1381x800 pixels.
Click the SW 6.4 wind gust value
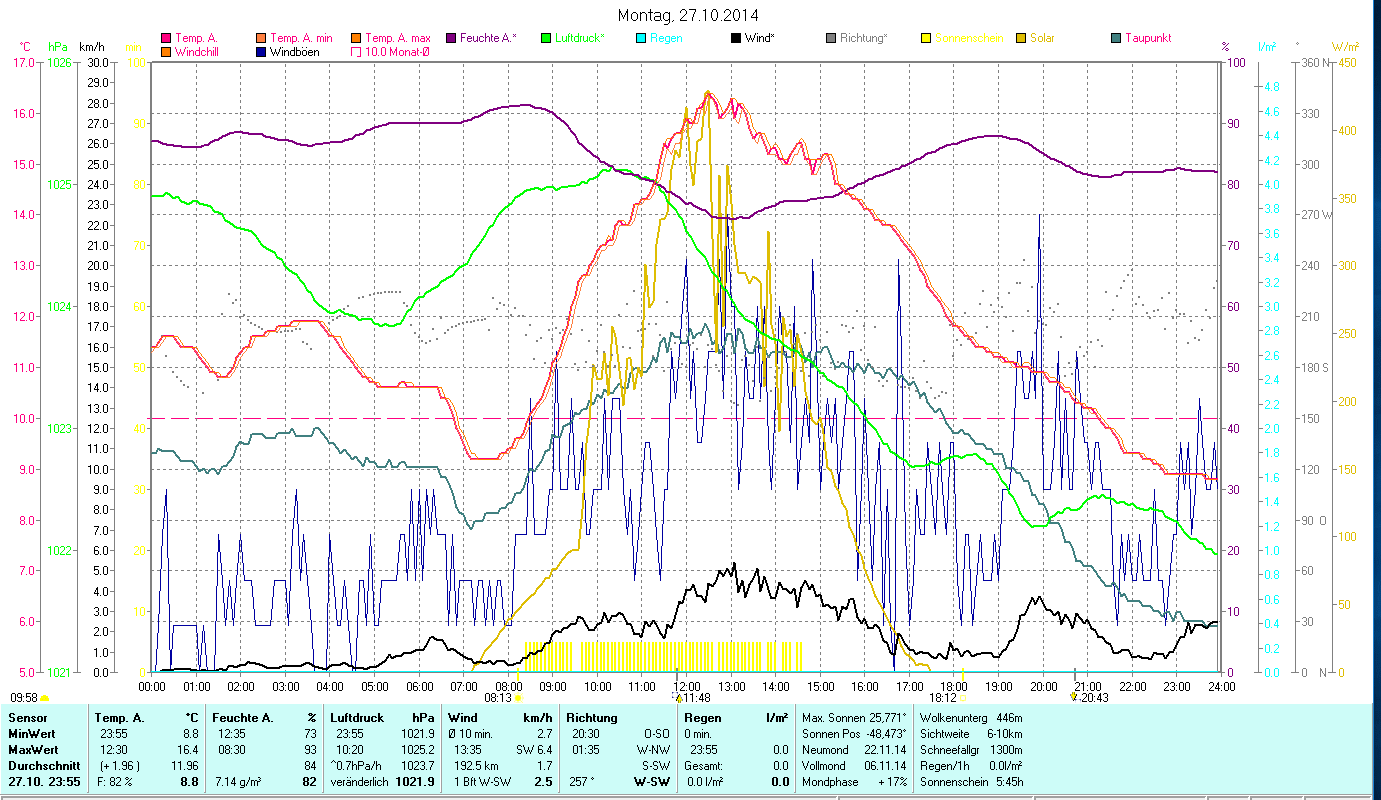534,749
